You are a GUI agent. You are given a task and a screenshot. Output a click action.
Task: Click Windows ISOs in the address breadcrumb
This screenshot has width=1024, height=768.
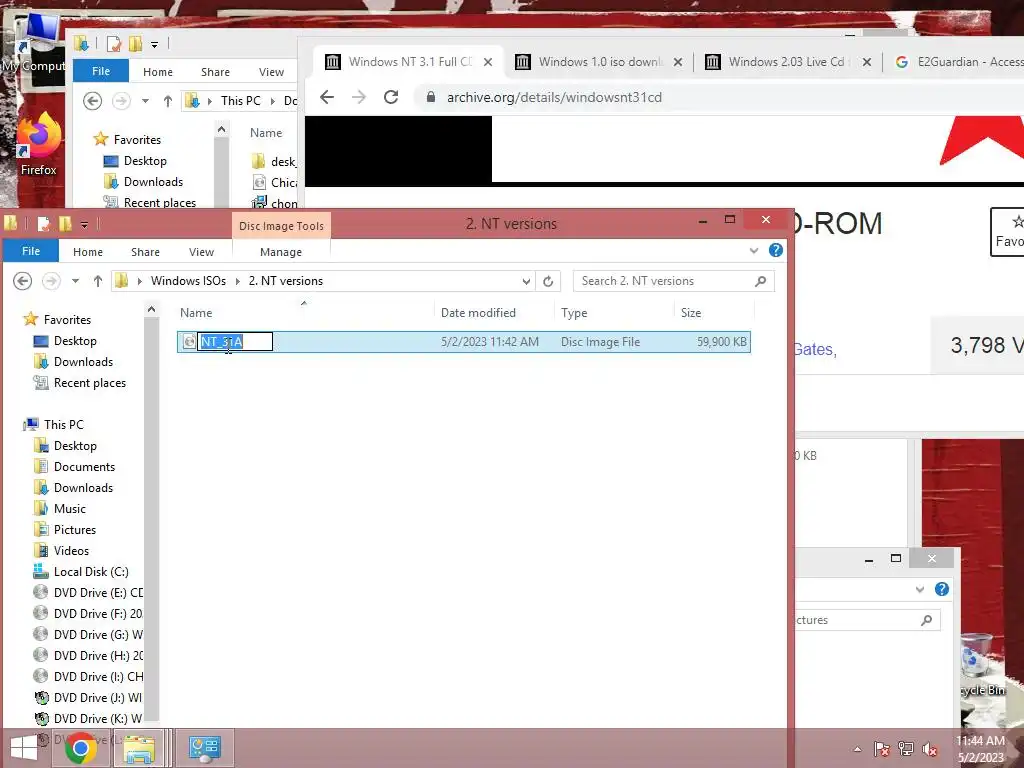click(188, 281)
